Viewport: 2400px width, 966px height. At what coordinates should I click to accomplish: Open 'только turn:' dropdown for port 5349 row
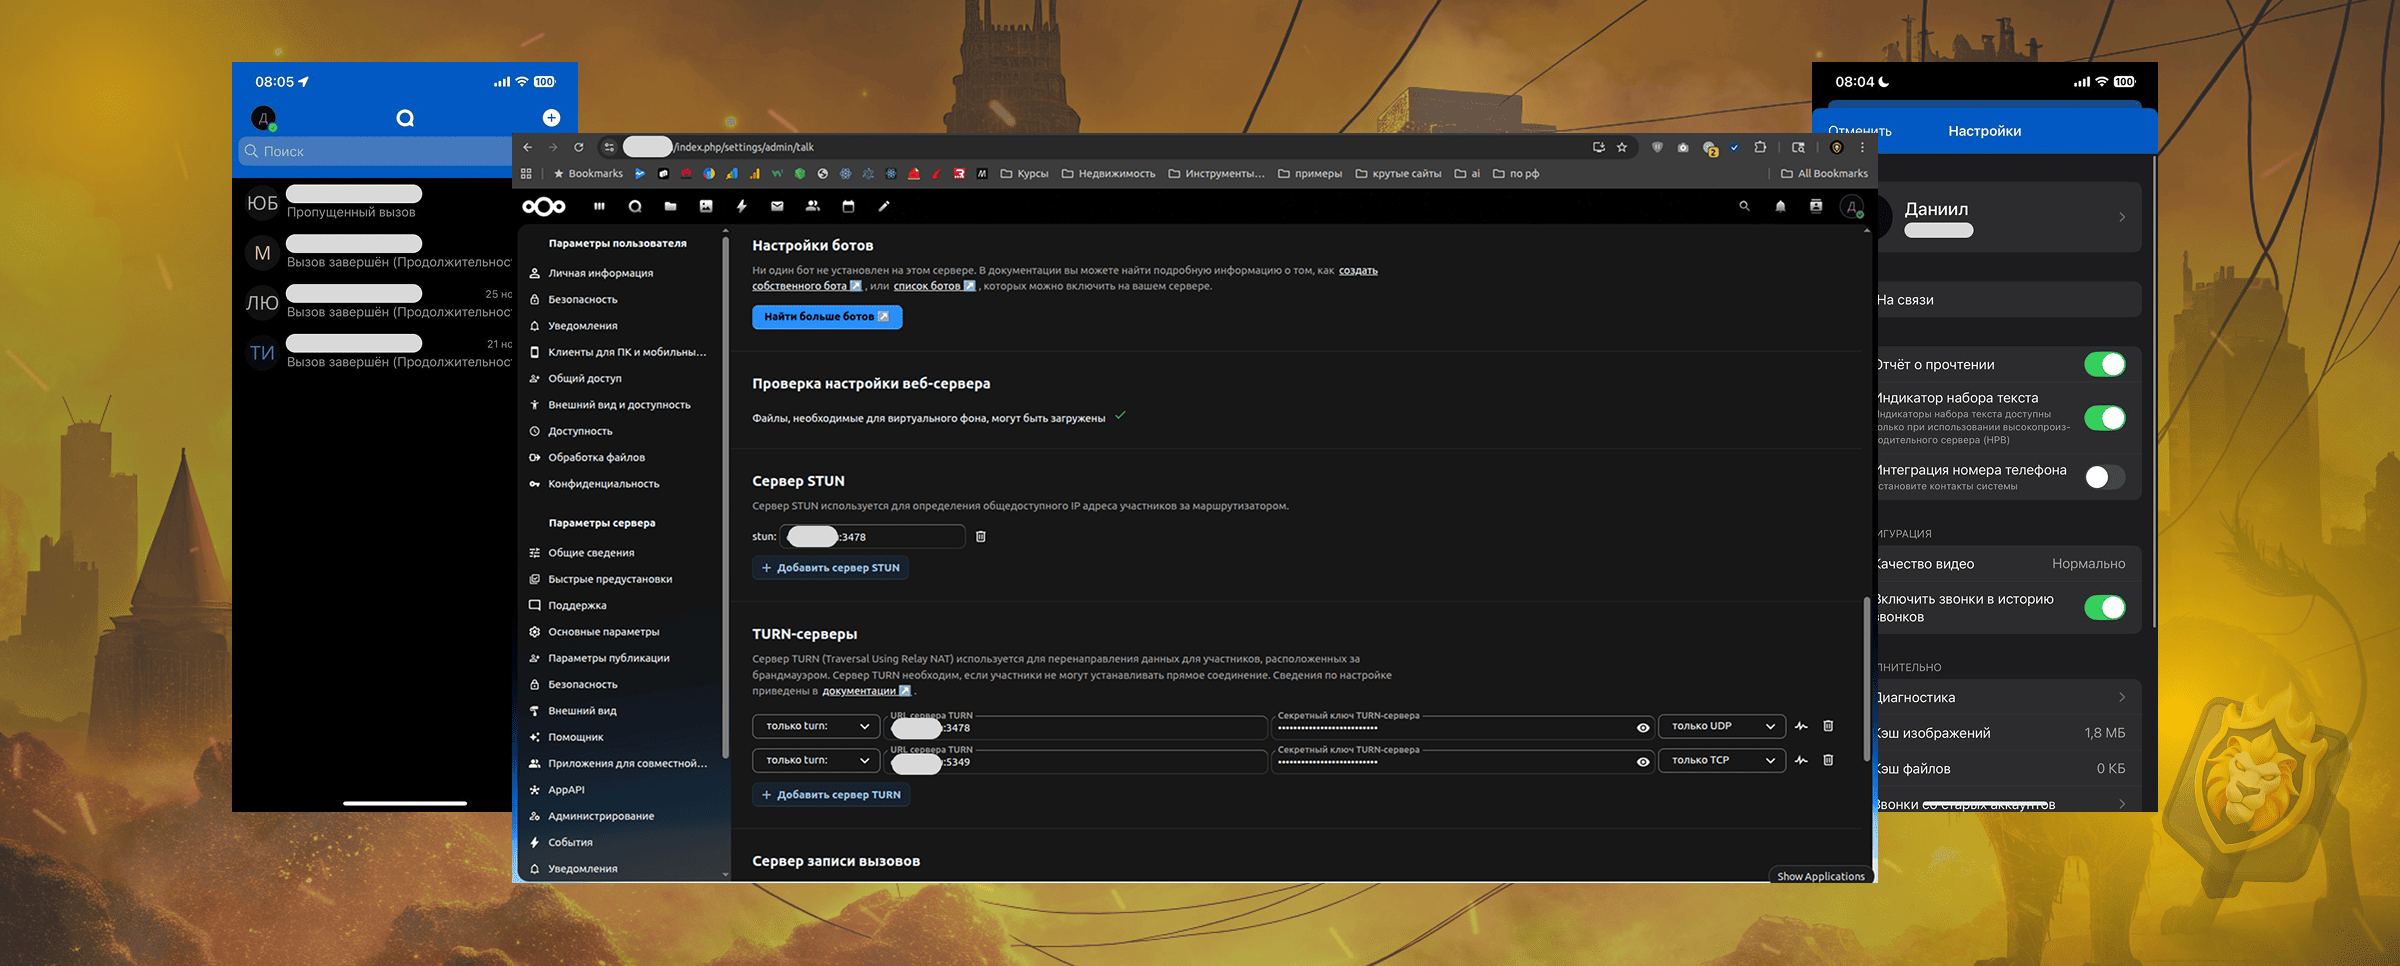pyautogui.click(x=816, y=761)
